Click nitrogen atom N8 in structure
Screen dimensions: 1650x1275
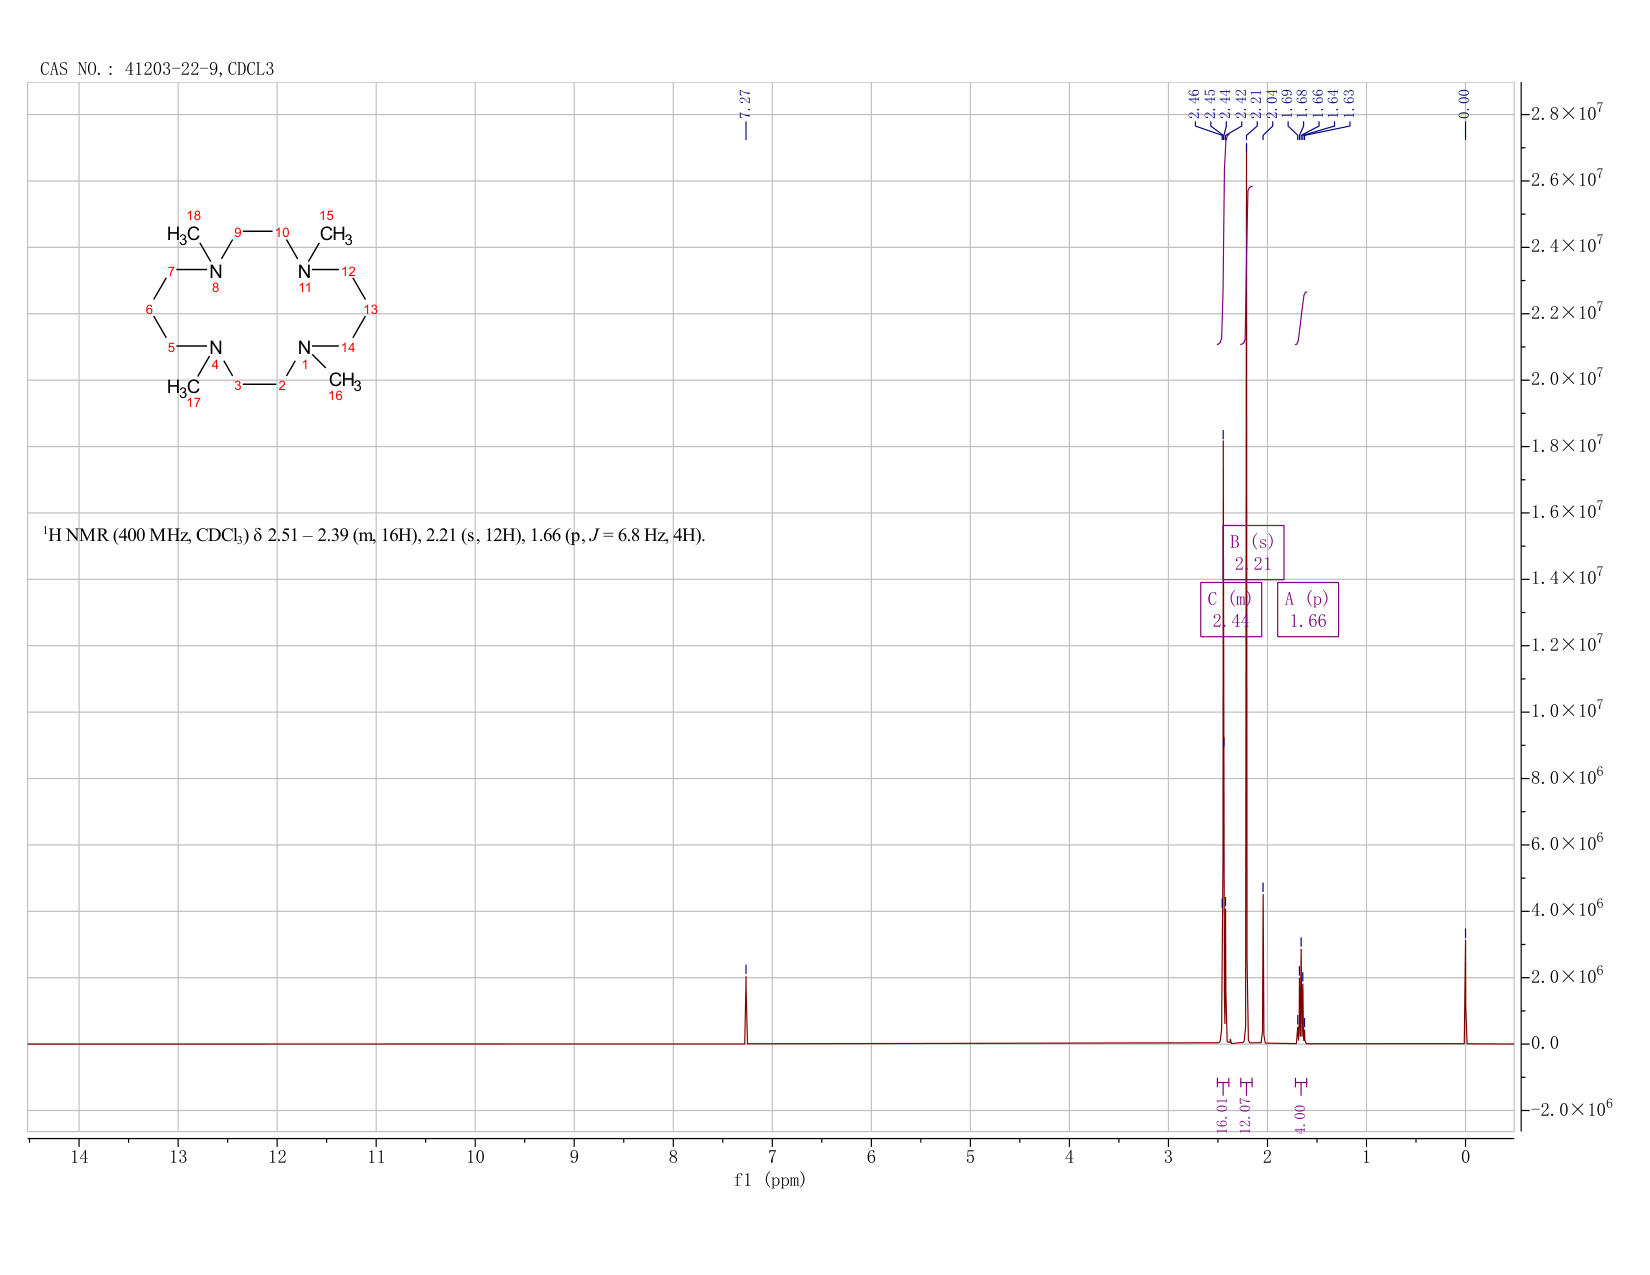click(x=215, y=271)
